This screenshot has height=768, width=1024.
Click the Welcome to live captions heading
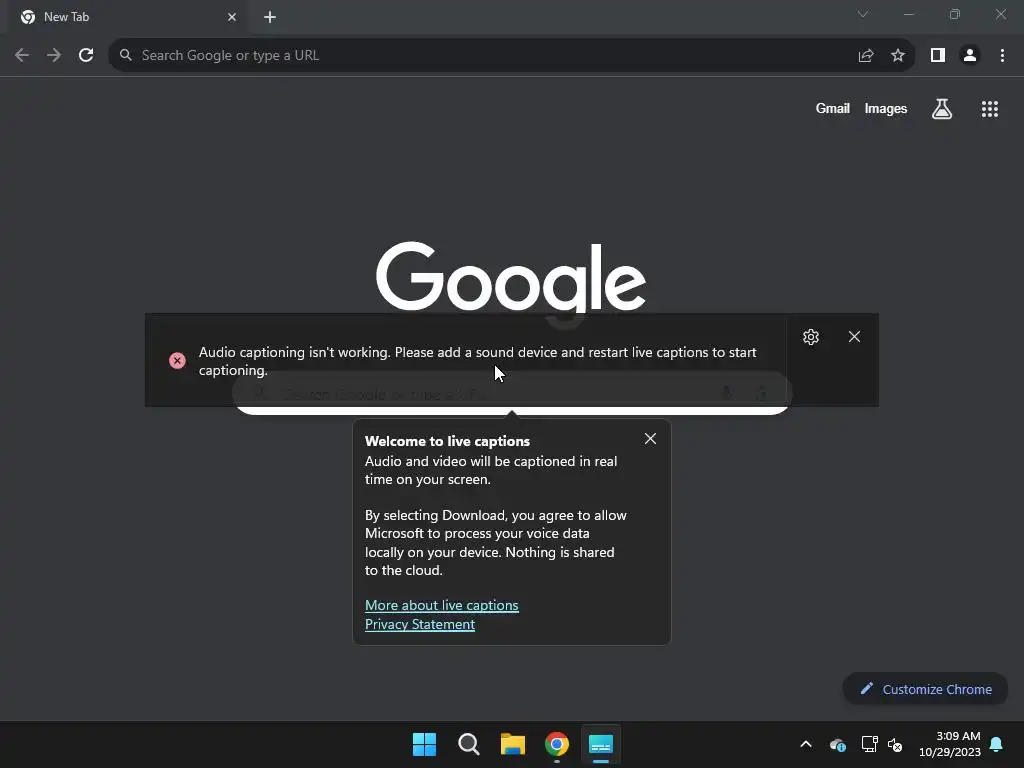(x=447, y=441)
